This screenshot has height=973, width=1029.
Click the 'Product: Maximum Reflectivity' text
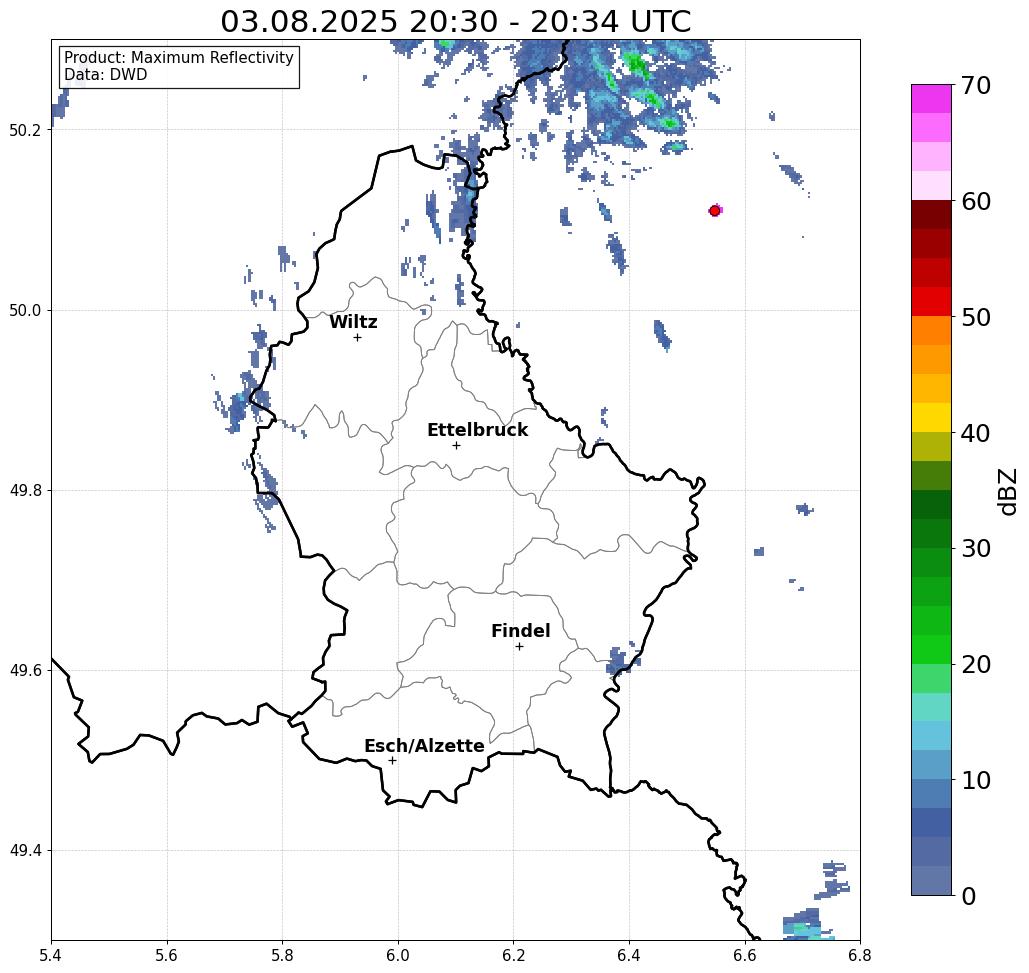(178, 58)
